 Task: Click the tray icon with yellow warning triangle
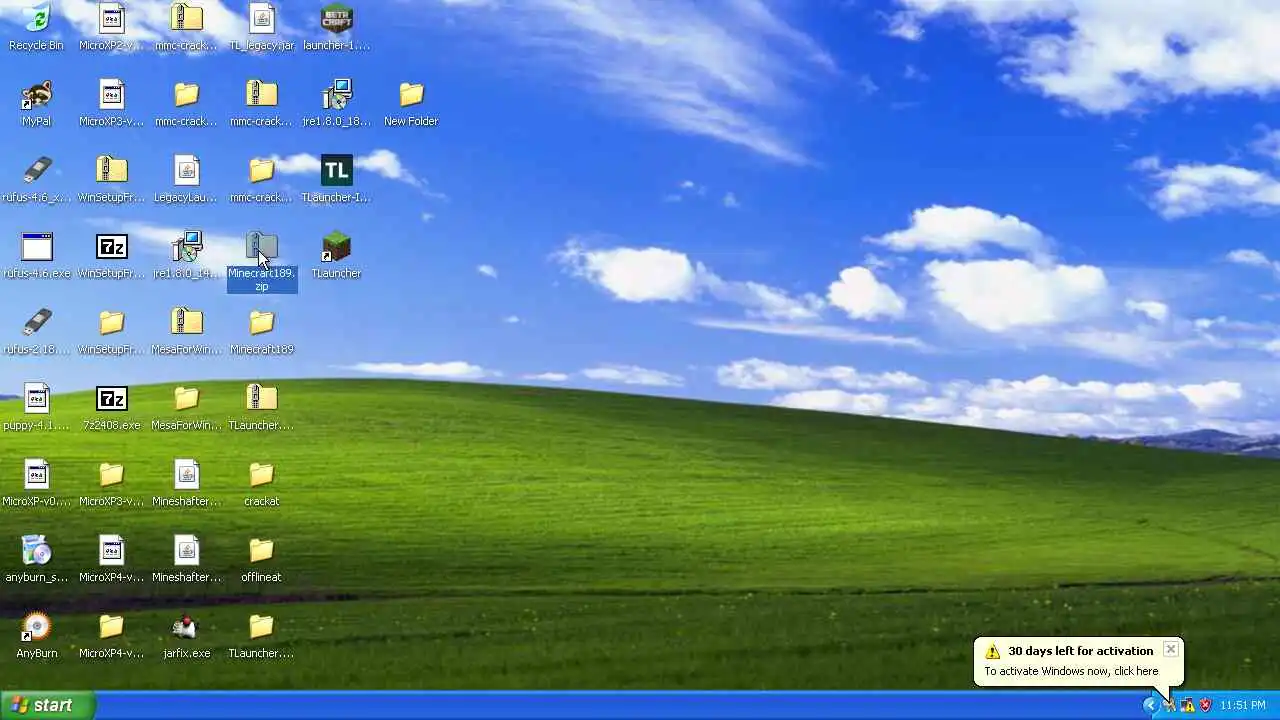[x=1187, y=705]
